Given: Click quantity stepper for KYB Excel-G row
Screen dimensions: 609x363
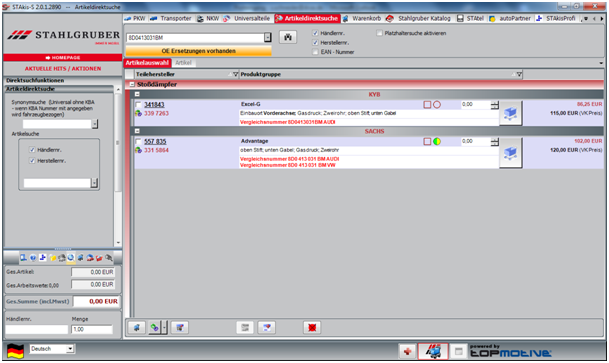Looking at the screenshot, I should (x=494, y=105).
